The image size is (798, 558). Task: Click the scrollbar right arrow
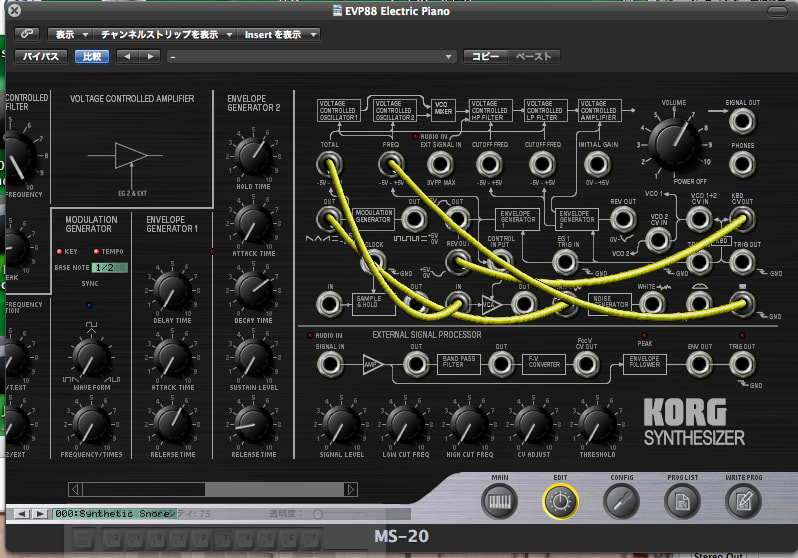click(x=351, y=489)
